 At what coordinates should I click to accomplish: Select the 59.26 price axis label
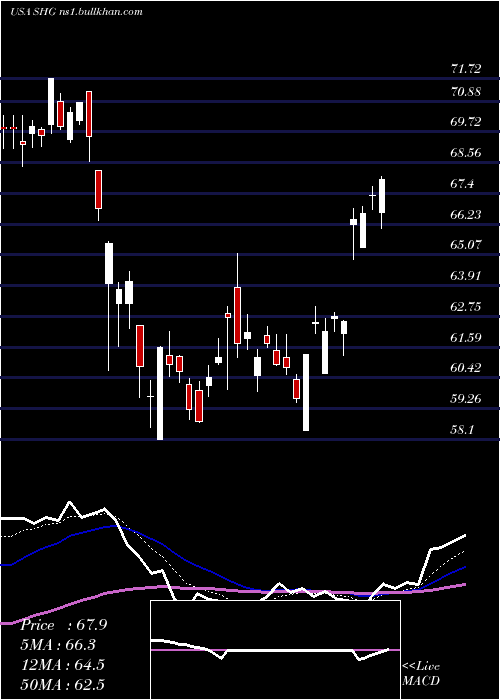pos(466,398)
